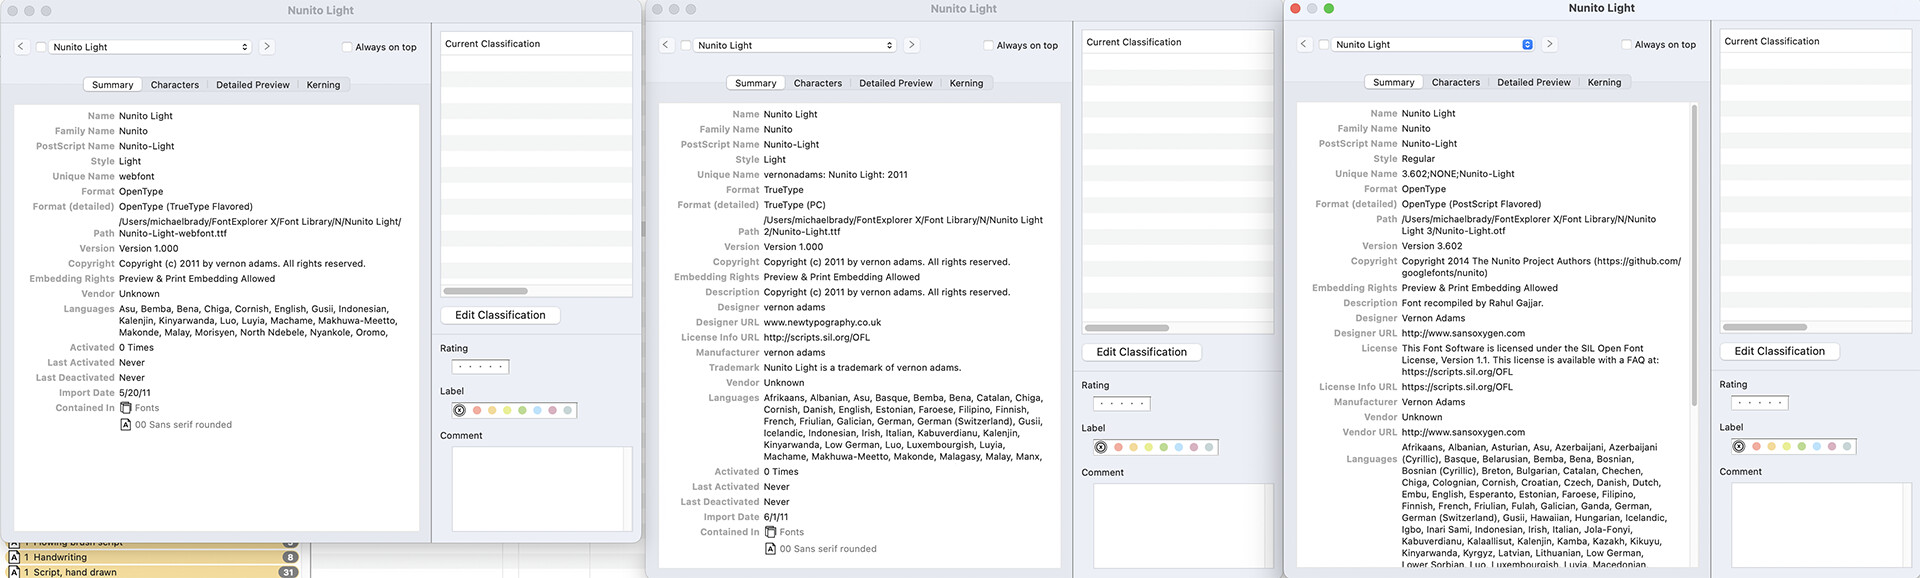Go to previous font in middle window

[666, 45]
